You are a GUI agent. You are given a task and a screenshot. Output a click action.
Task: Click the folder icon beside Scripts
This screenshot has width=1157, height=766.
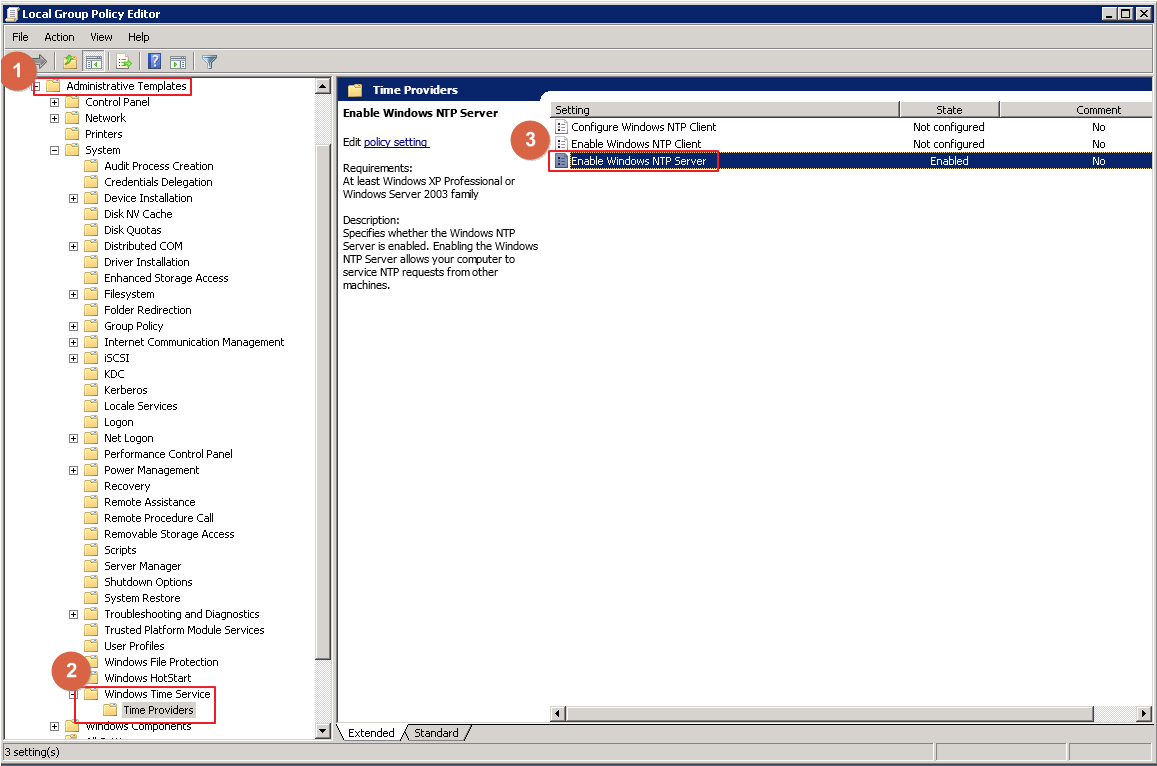coord(91,550)
